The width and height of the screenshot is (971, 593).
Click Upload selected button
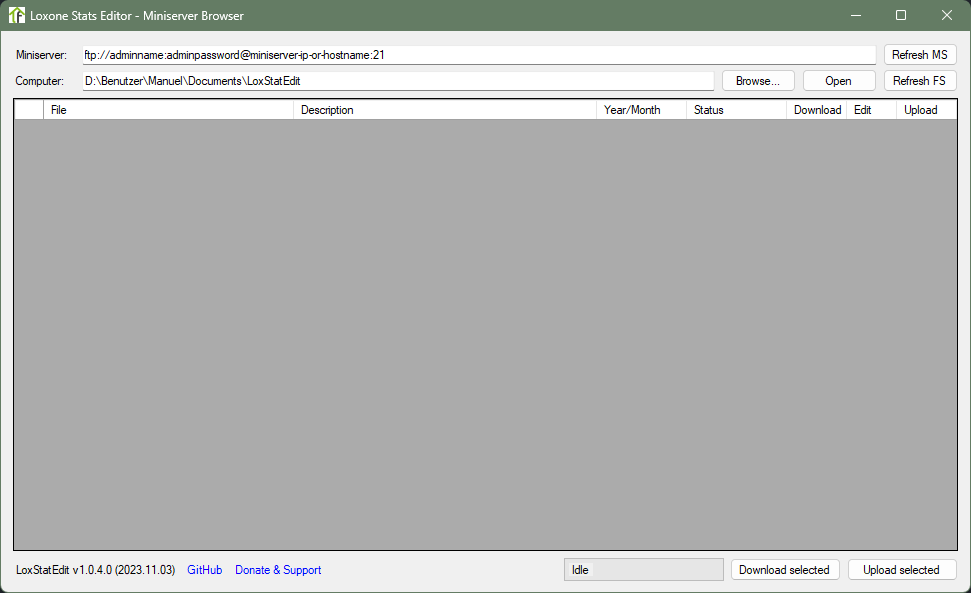click(902, 569)
